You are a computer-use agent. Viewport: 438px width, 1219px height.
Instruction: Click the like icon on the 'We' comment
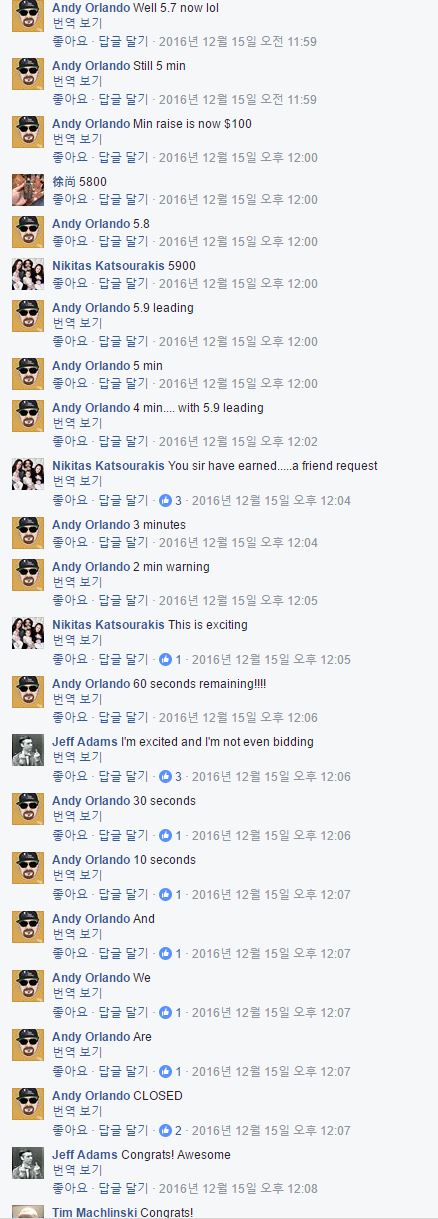[x=165, y=1012]
